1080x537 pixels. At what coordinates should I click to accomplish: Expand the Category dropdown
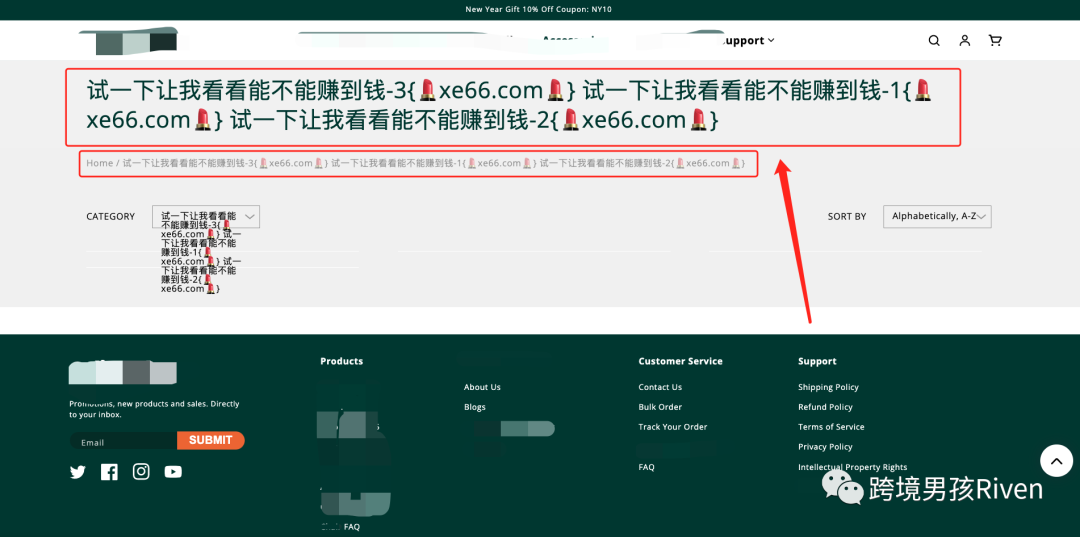tap(206, 216)
